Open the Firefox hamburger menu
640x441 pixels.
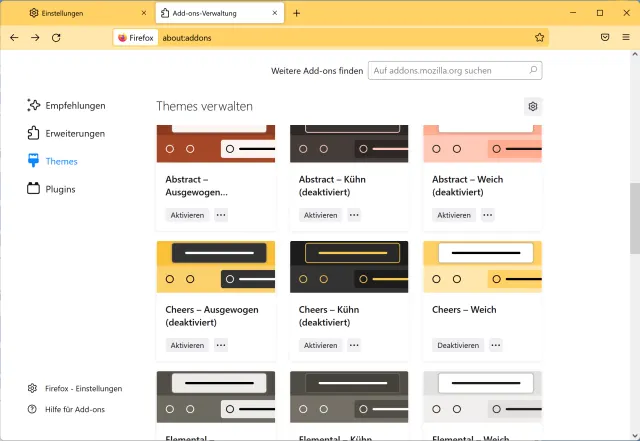click(626, 38)
